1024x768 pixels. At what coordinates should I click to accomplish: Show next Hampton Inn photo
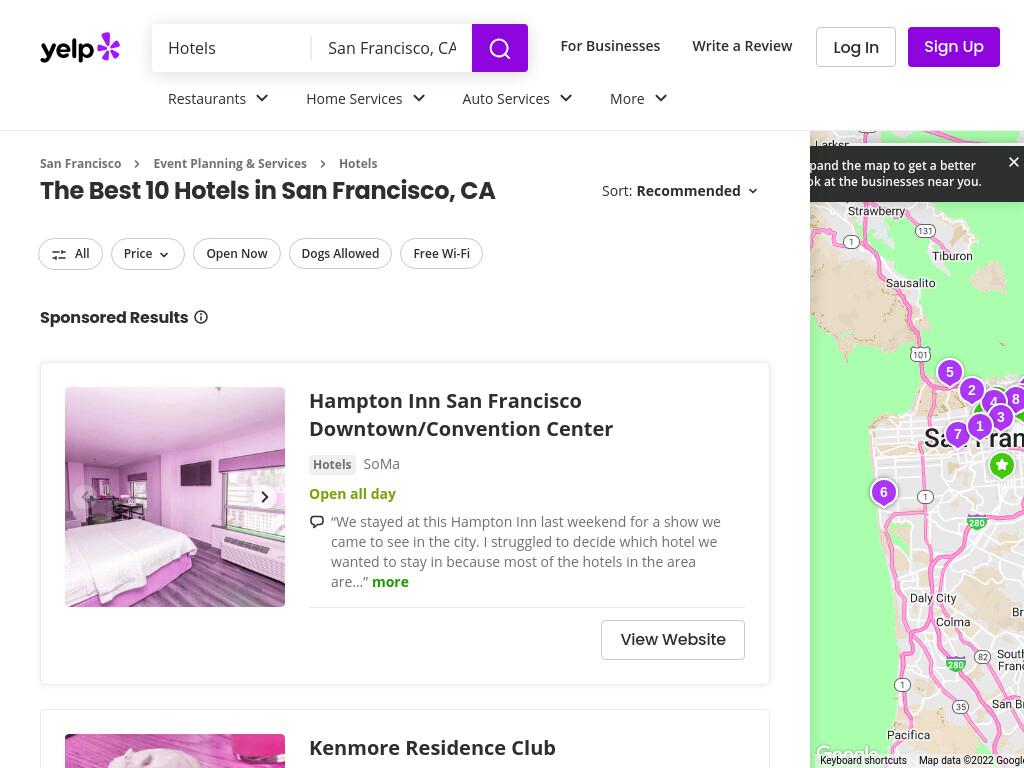[x=264, y=497]
